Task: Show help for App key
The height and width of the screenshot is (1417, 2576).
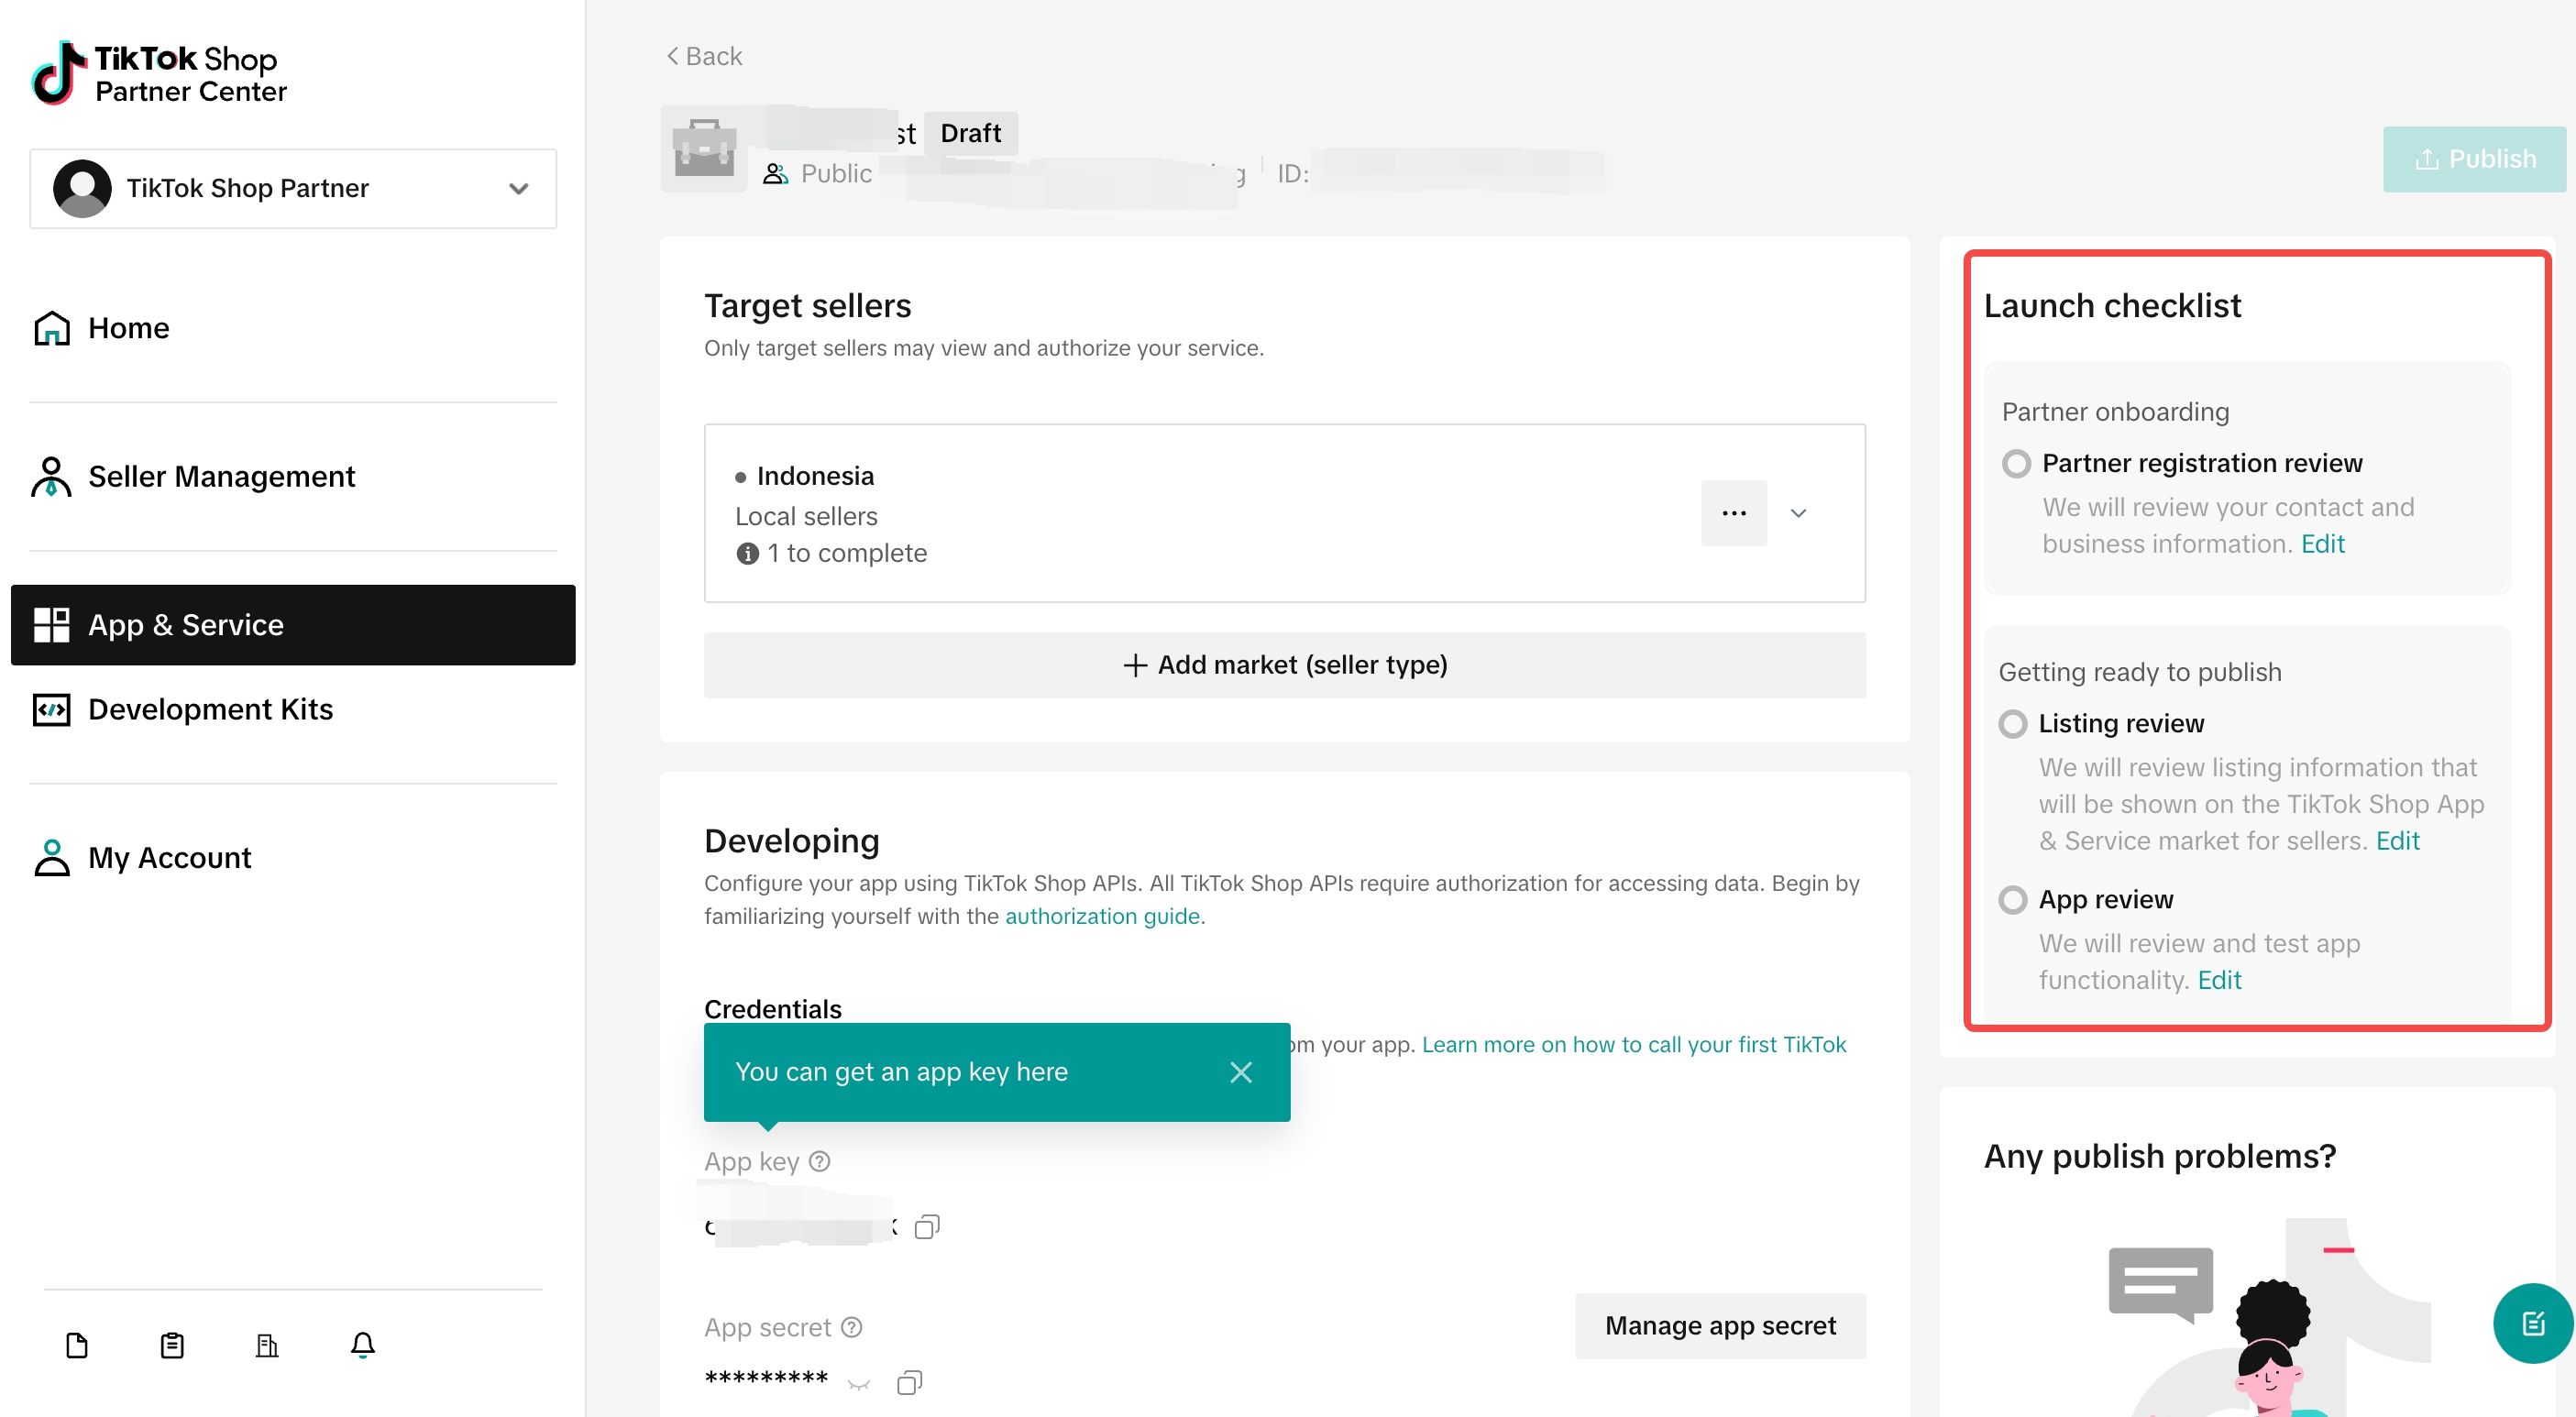Action: click(x=820, y=1161)
